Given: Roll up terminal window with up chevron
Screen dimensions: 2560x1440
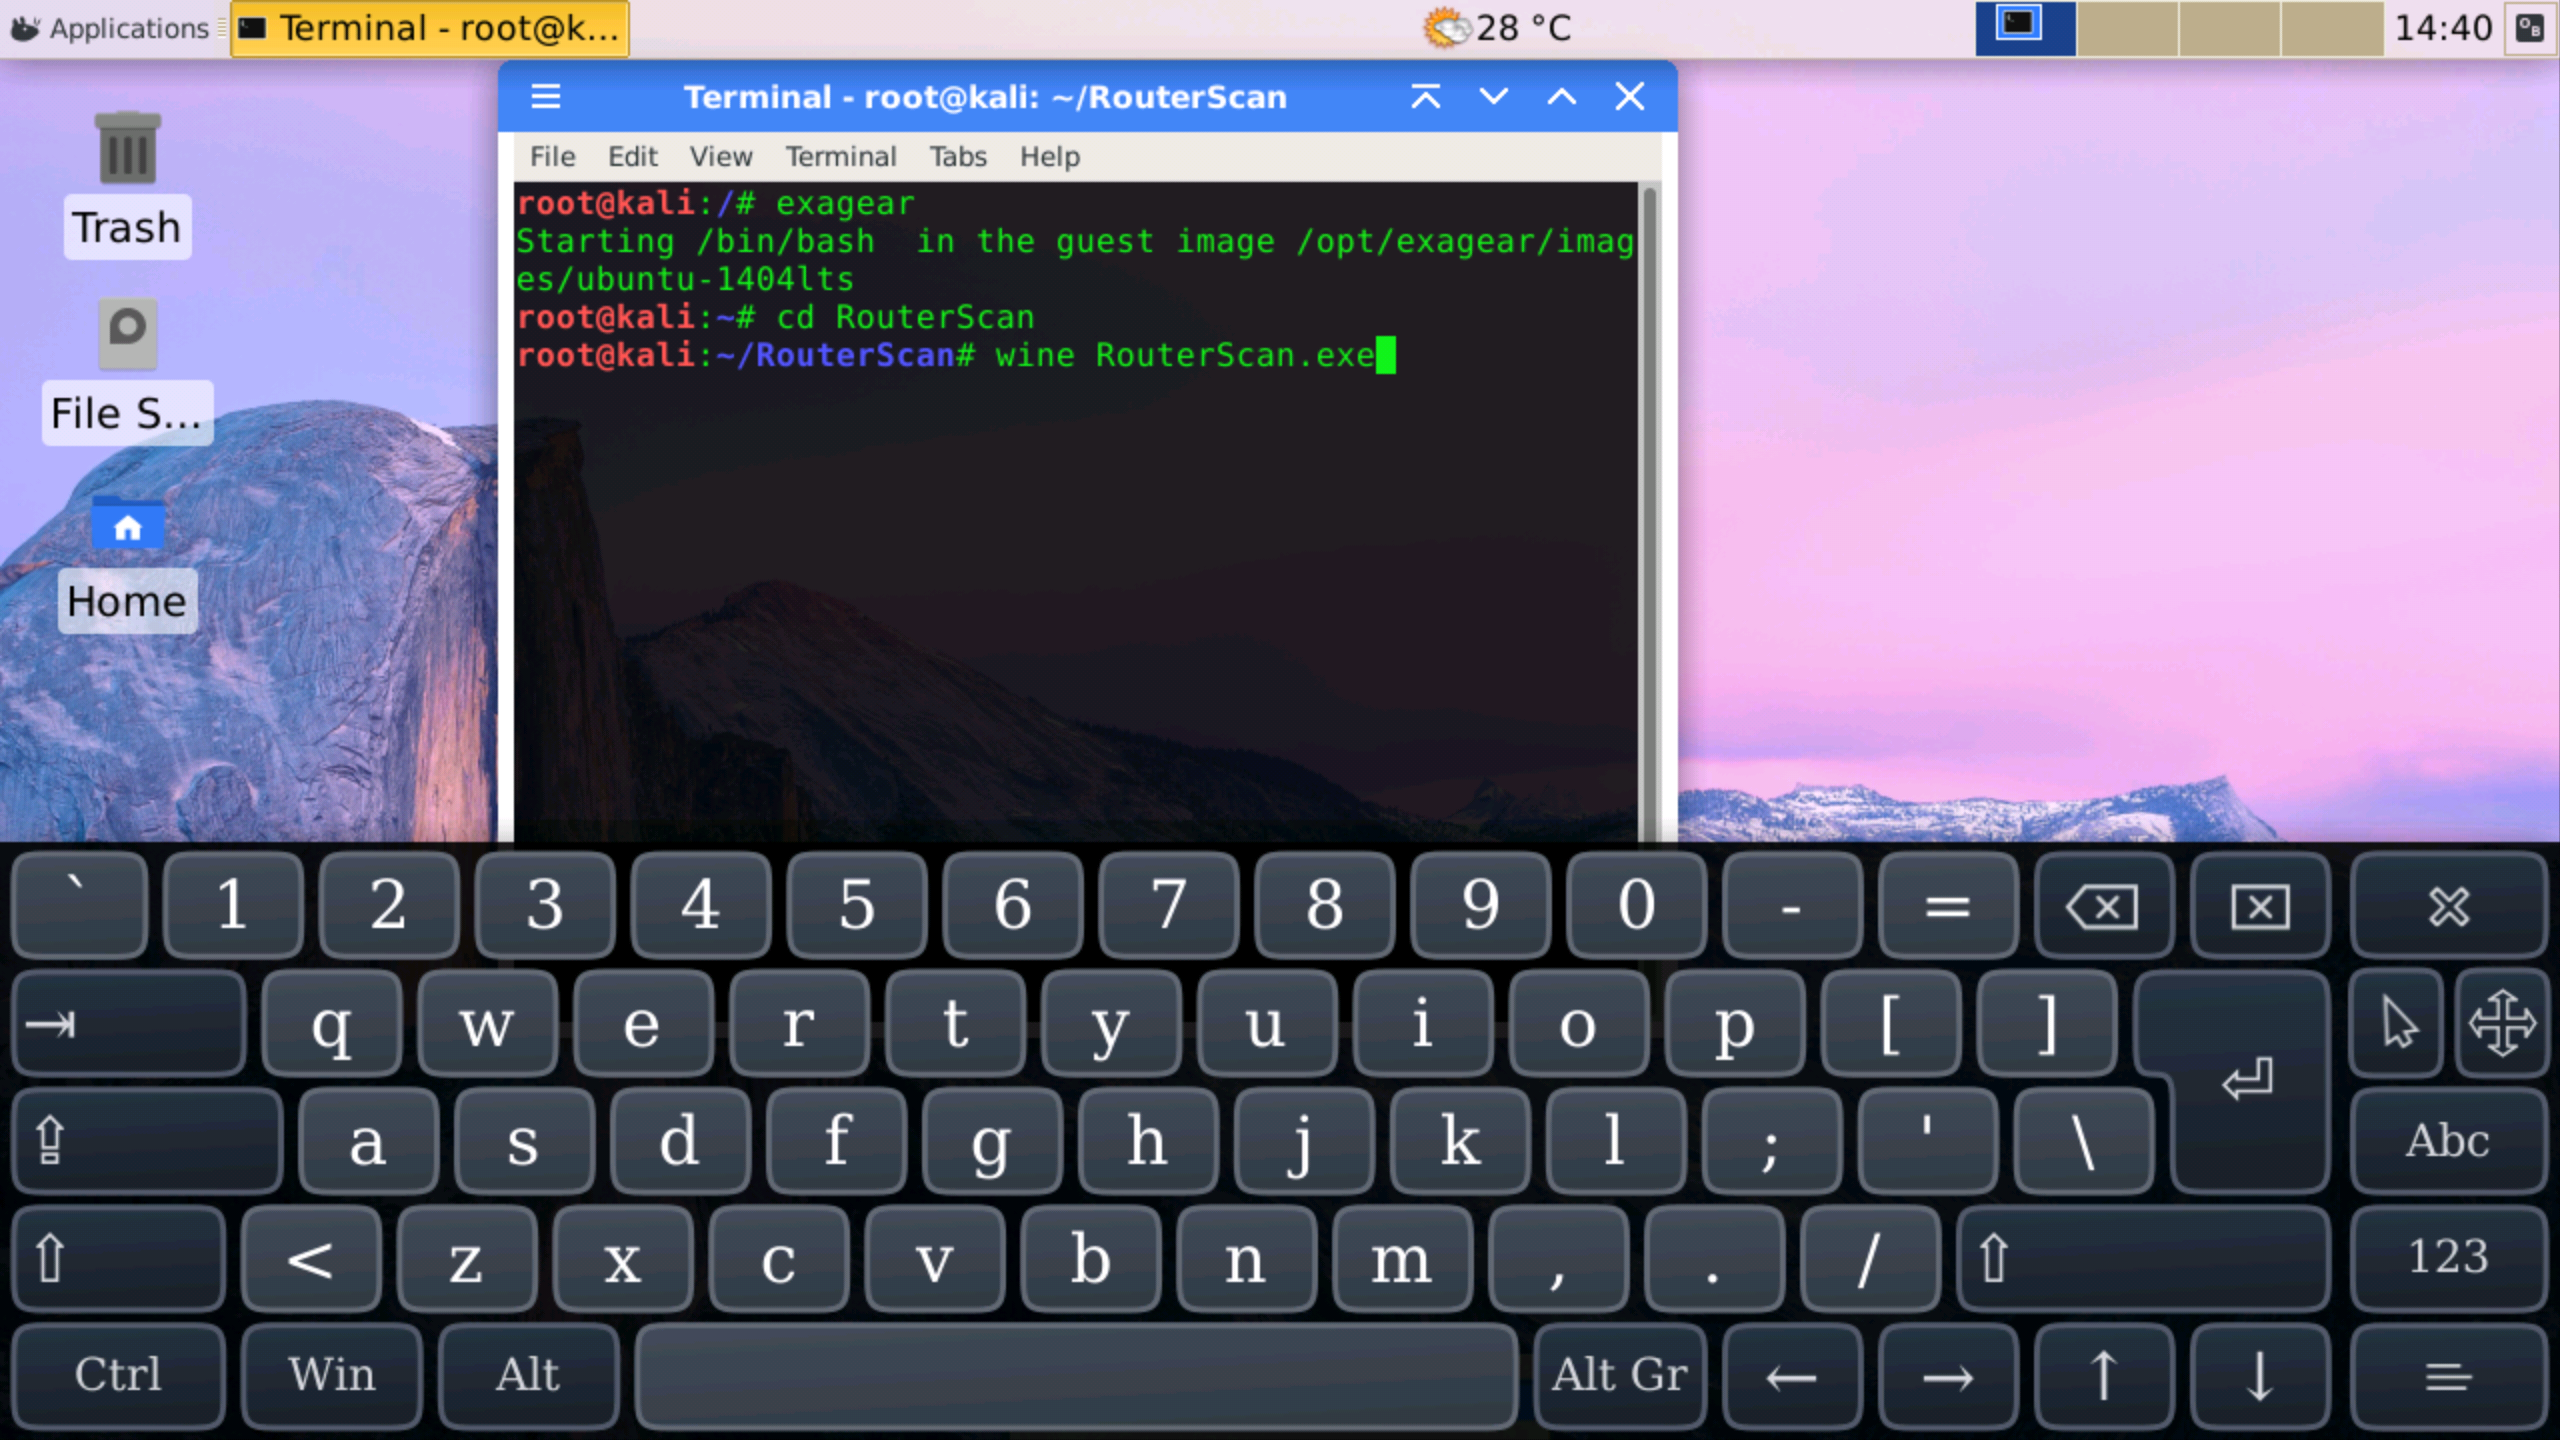Looking at the screenshot, I should click(1425, 97).
